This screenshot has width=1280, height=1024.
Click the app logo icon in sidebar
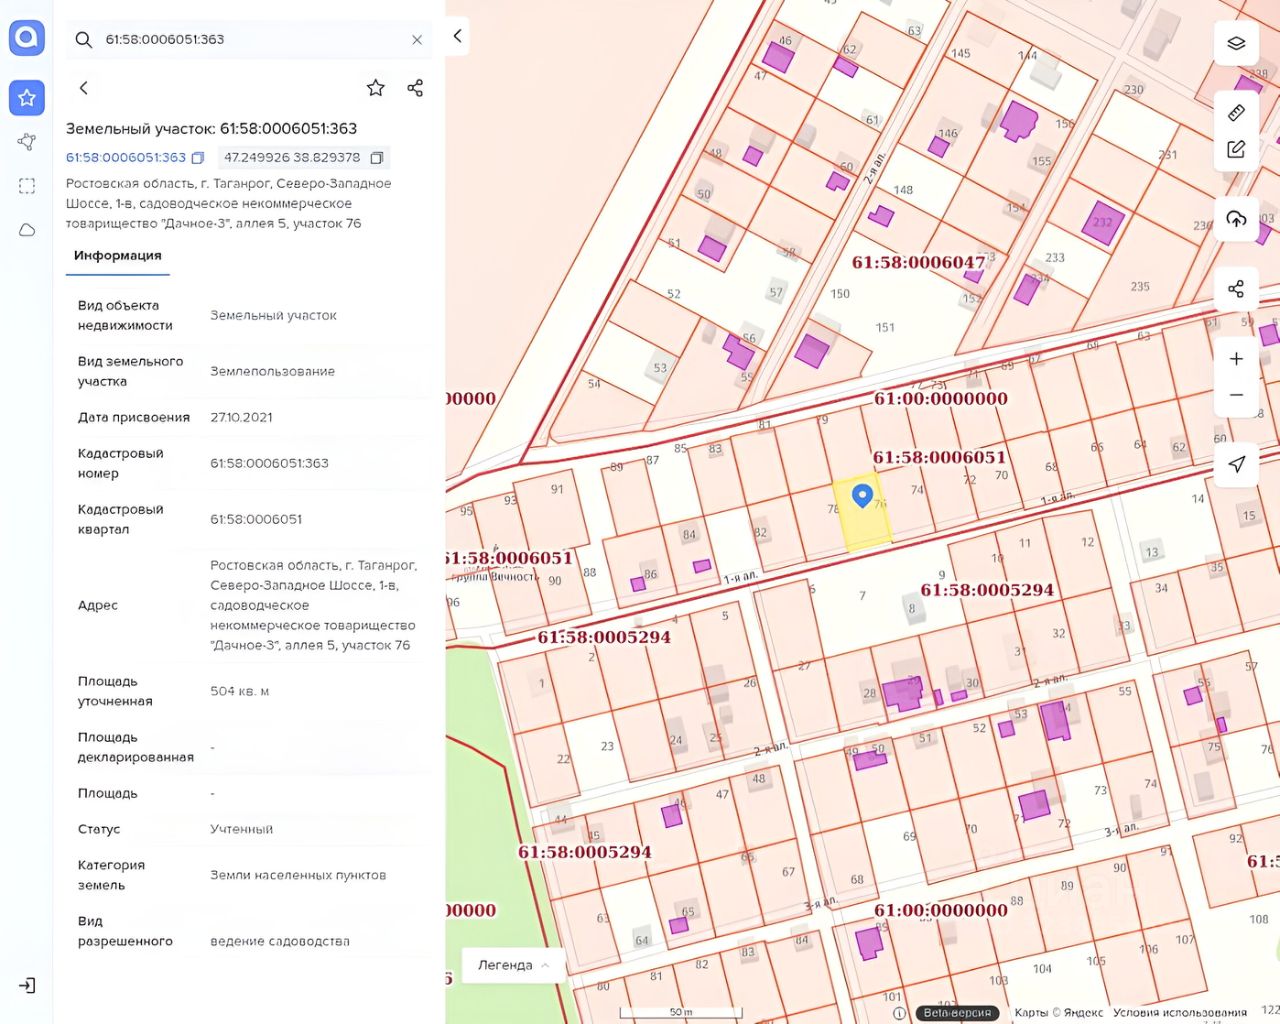(x=27, y=38)
